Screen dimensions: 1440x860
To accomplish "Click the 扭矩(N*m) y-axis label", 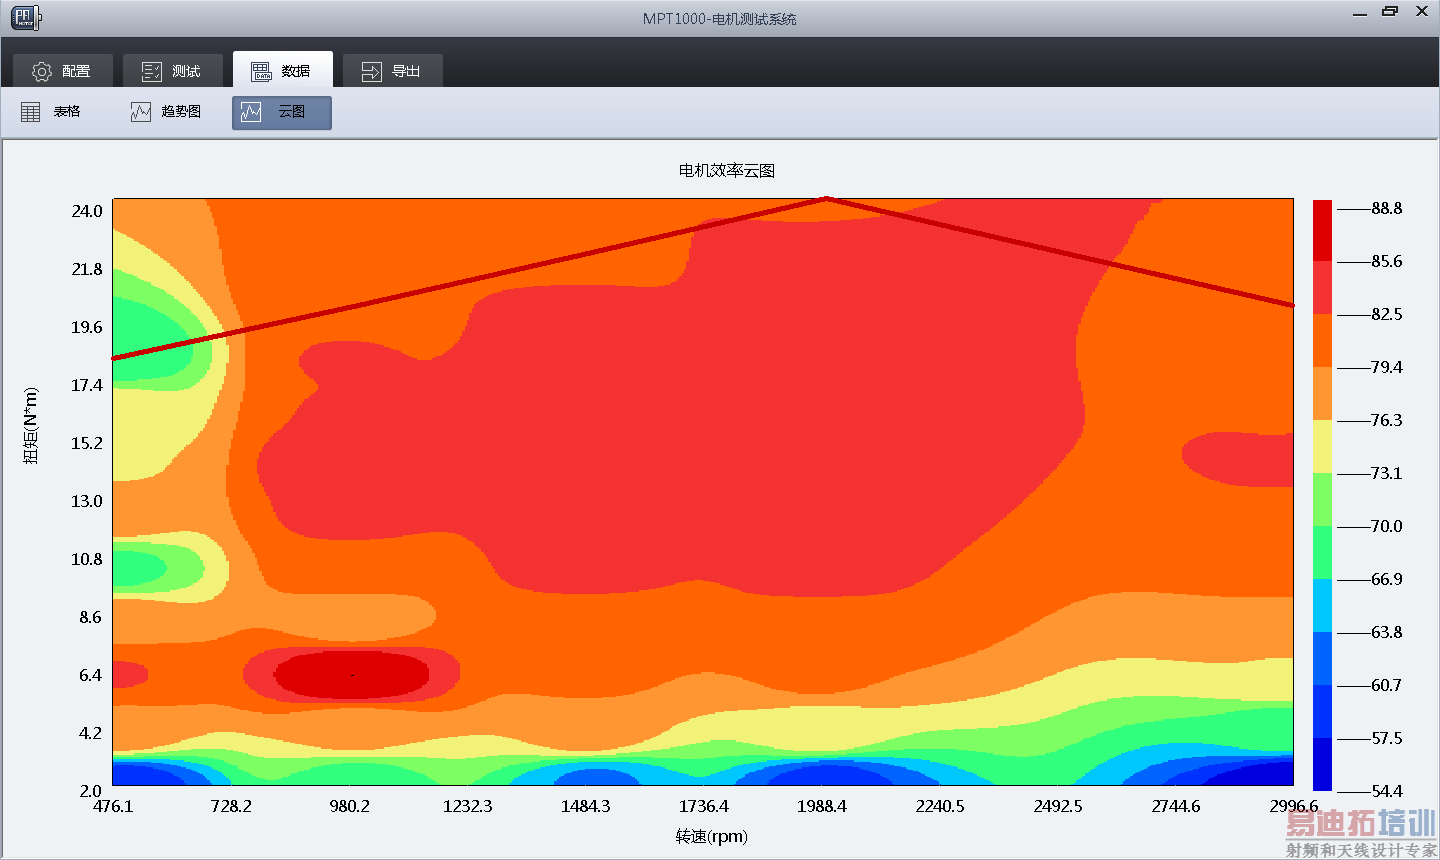I will tap(31, 425).
